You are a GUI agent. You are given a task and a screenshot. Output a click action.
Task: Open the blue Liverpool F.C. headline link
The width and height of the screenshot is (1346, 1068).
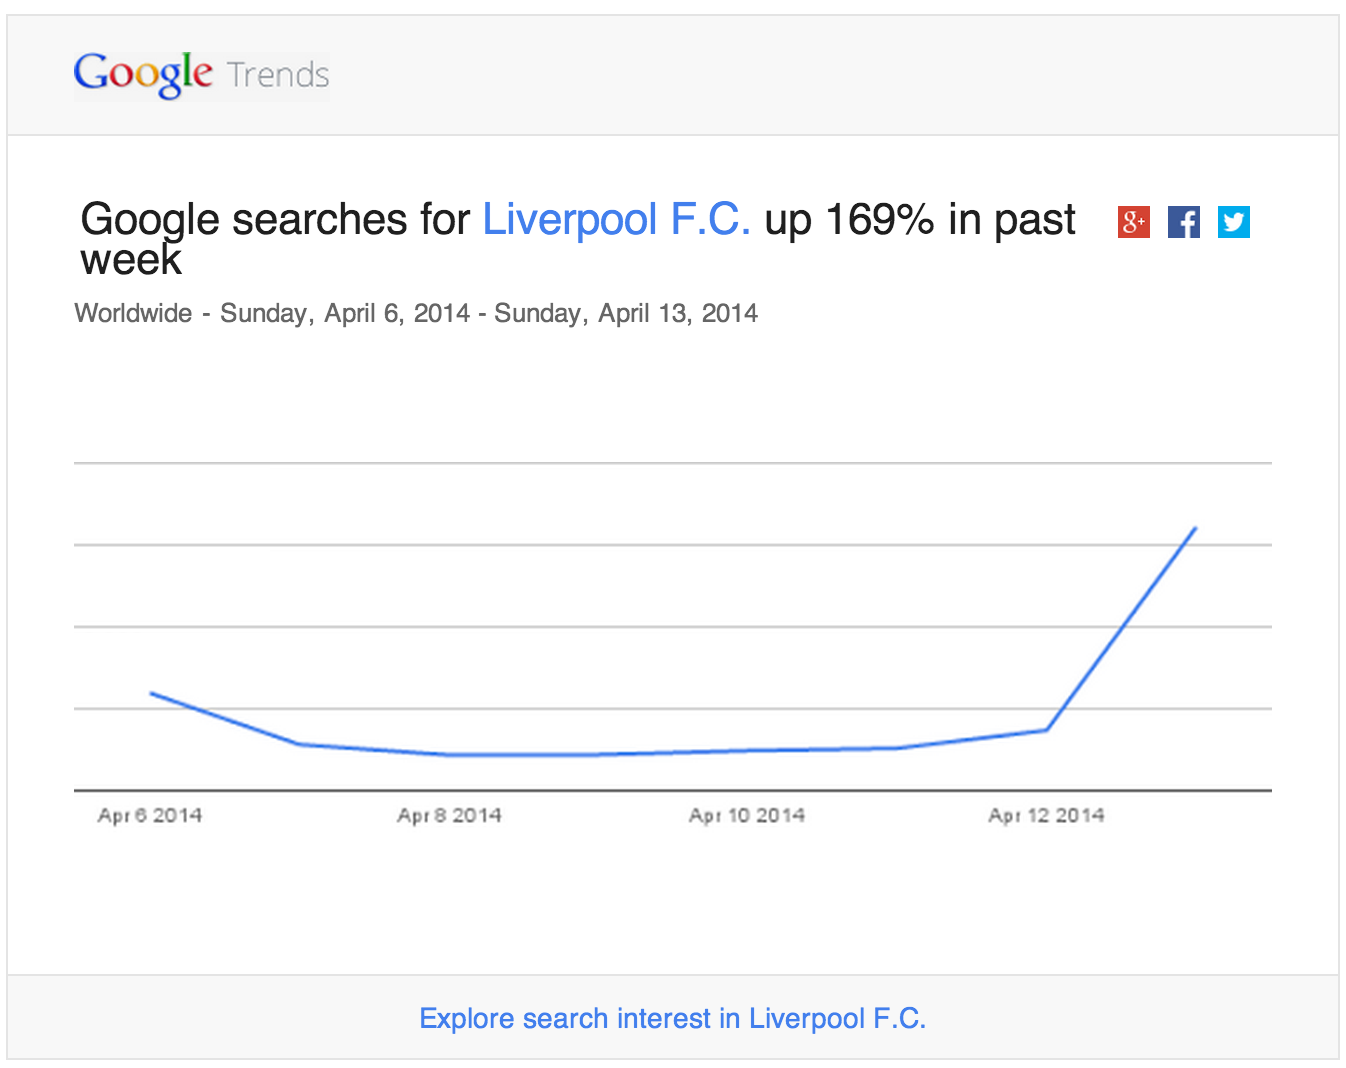coord(616,220)
